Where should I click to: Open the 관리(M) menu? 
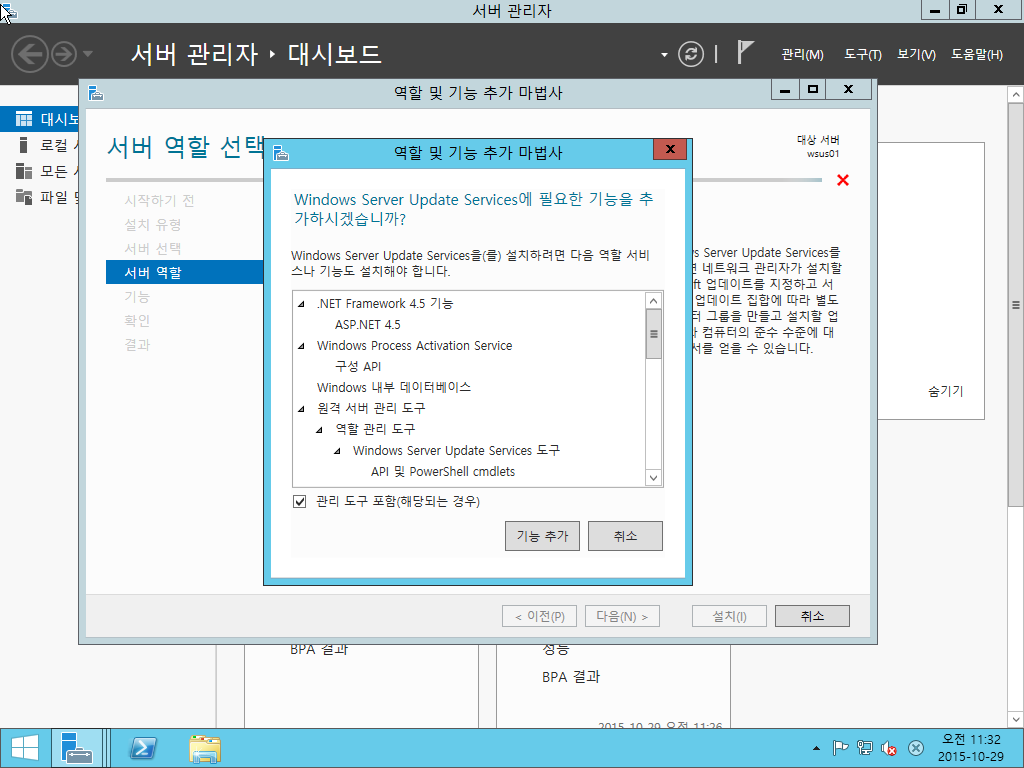pyautogui.click(x=802, y=55)
